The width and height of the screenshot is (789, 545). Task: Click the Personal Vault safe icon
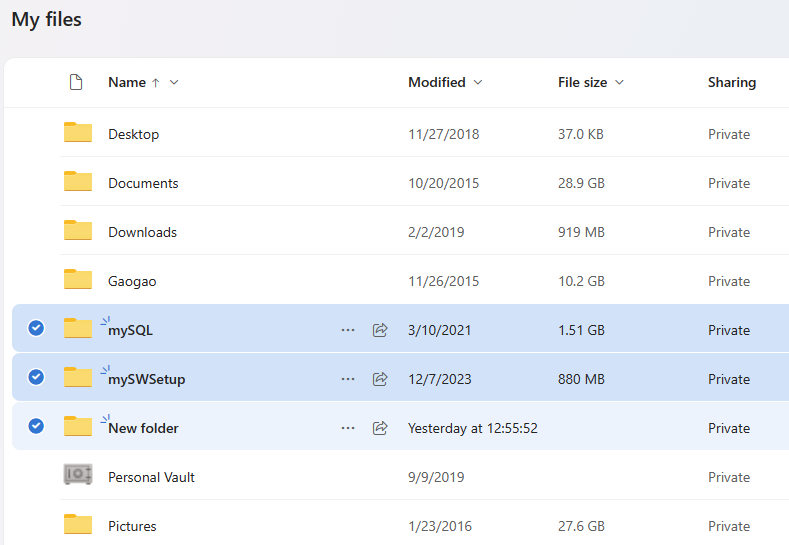point(78,476)
